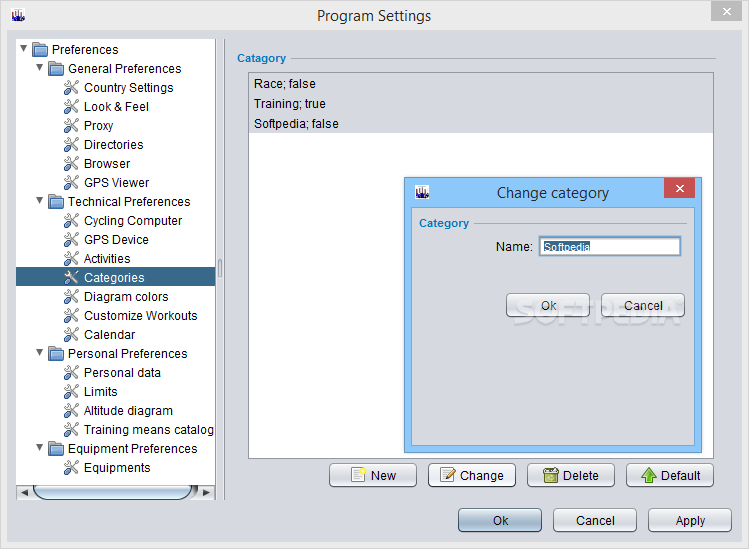This screenshot has height=549, width=749.
Task: Click the Activities tools icon
Action: [x=71, y=258]
